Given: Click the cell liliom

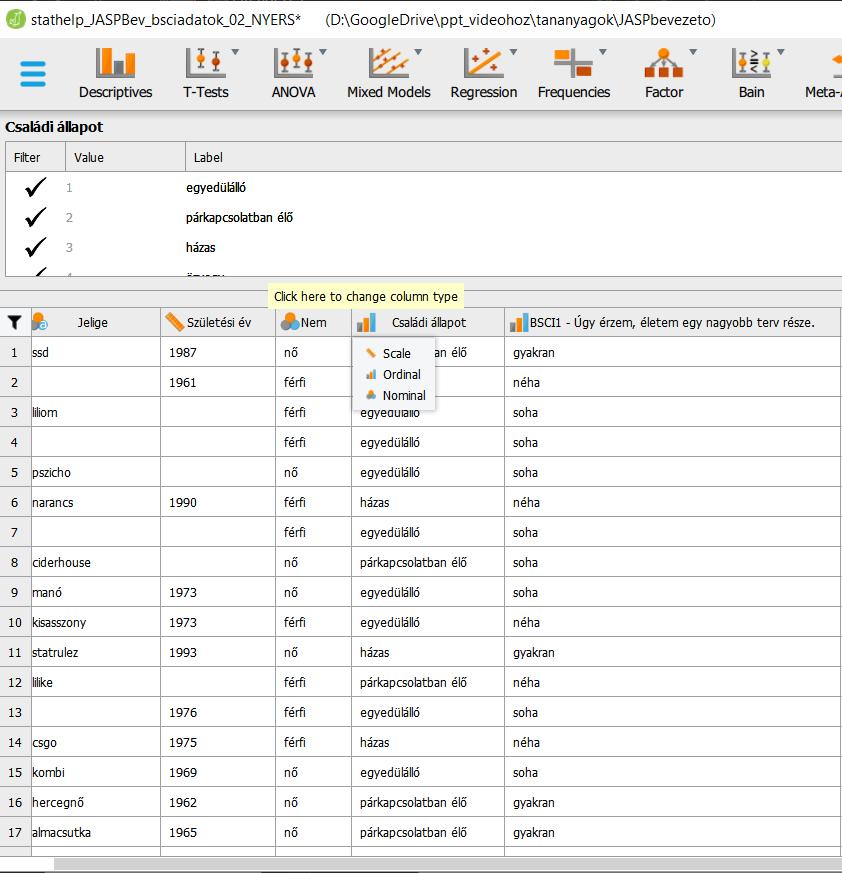Looking at the screenshot, I should pyautogui.click(x=96, y=413).
